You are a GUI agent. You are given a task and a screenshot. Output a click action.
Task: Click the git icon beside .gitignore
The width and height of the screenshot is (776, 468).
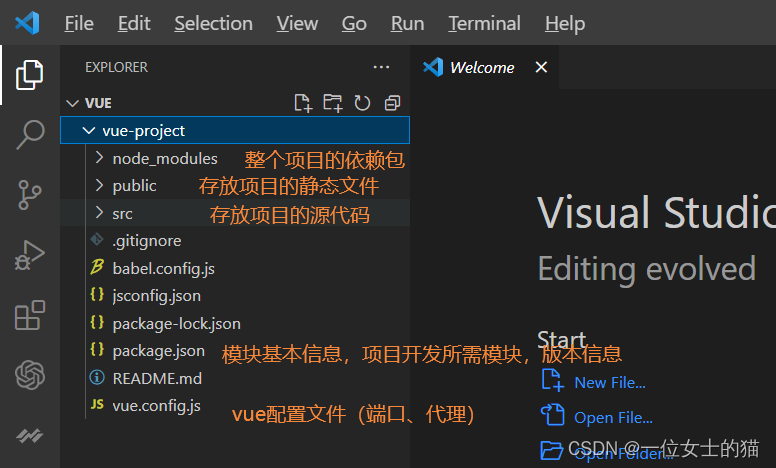(97, 239)
